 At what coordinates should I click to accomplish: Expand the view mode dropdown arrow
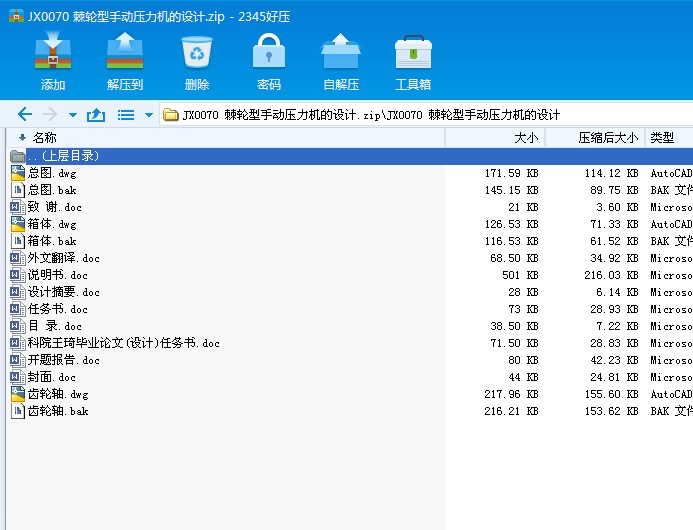[x=149, y=115]
